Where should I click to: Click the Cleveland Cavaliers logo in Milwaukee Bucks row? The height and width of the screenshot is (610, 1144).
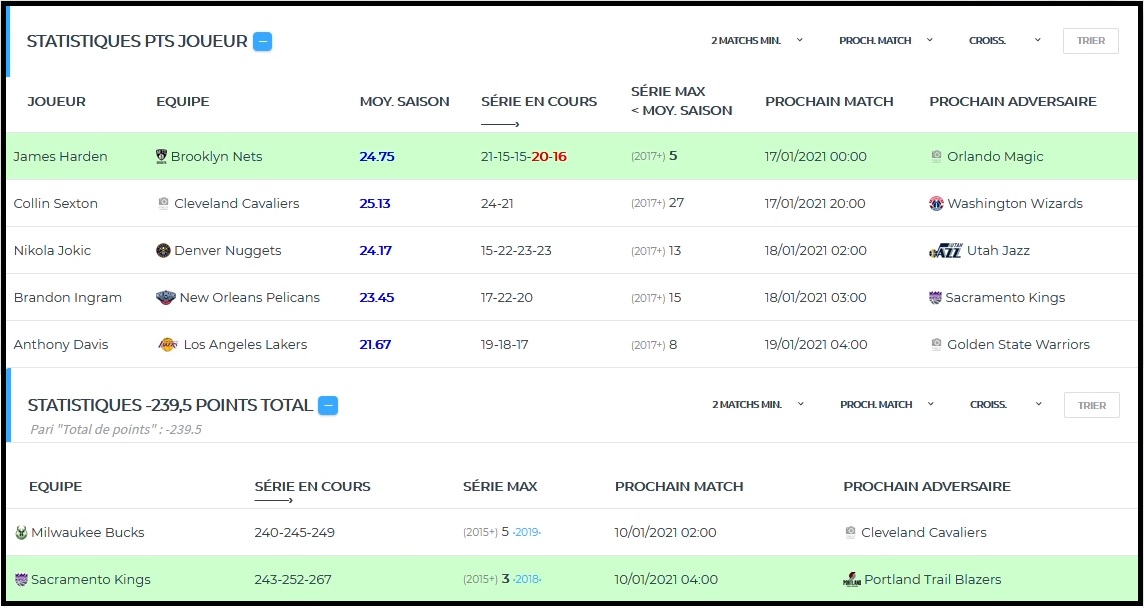coord(850,533)
